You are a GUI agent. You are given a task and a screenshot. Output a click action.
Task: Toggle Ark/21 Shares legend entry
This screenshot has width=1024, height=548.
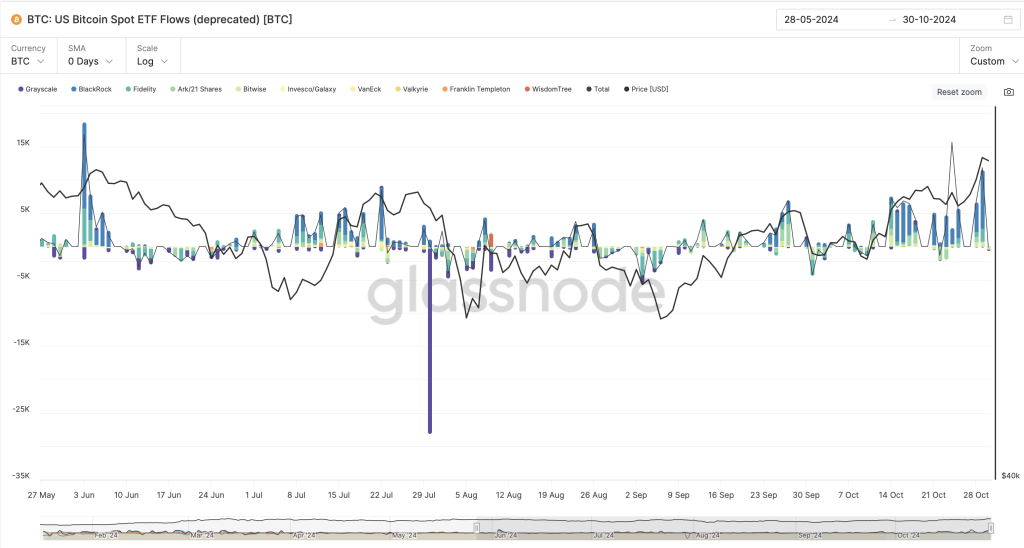(196, 89)
